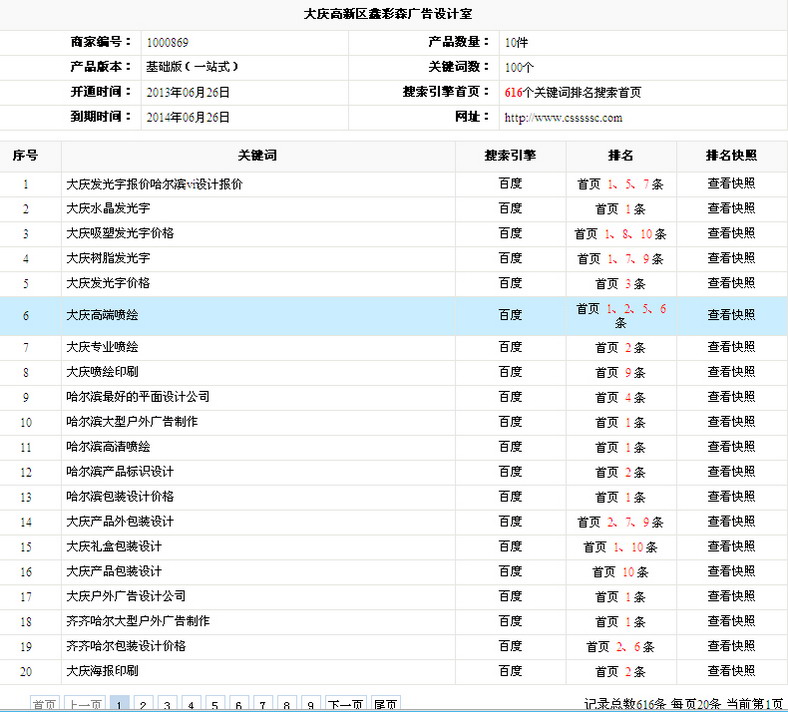Go to page 5 in pagination
This screenshot has height=712, width=788.
pyautogui.click(x=215, y=704)
